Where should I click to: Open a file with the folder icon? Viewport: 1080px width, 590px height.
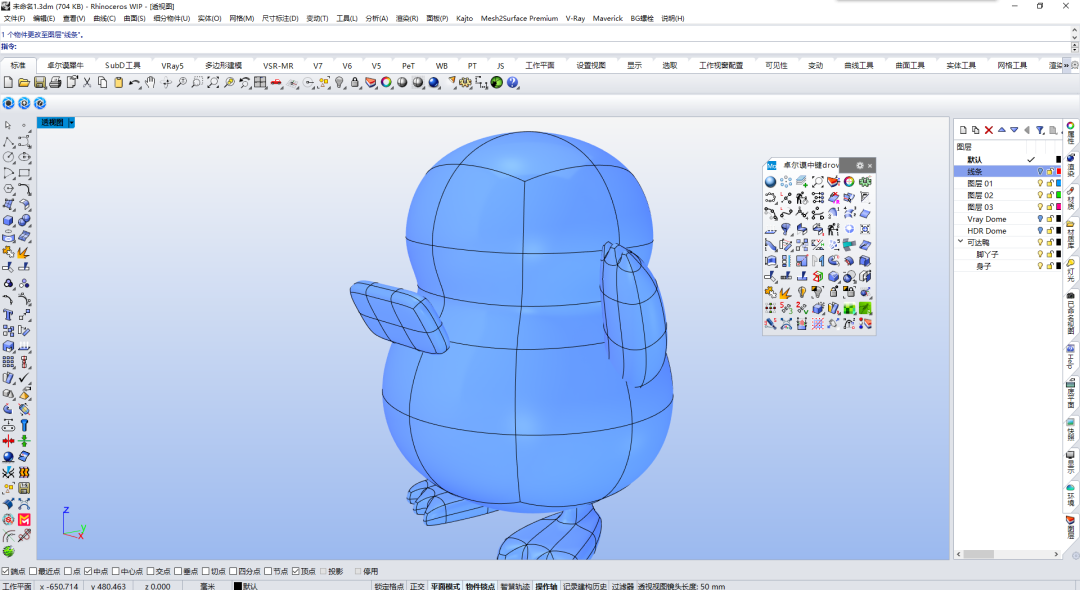tap(23, 83)
